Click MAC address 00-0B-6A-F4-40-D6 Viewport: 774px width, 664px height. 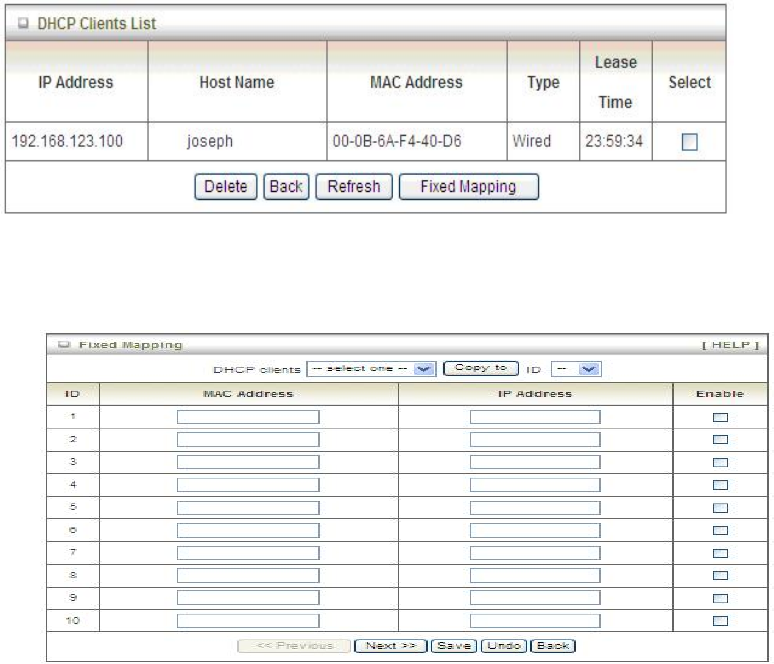coord(397,141)
